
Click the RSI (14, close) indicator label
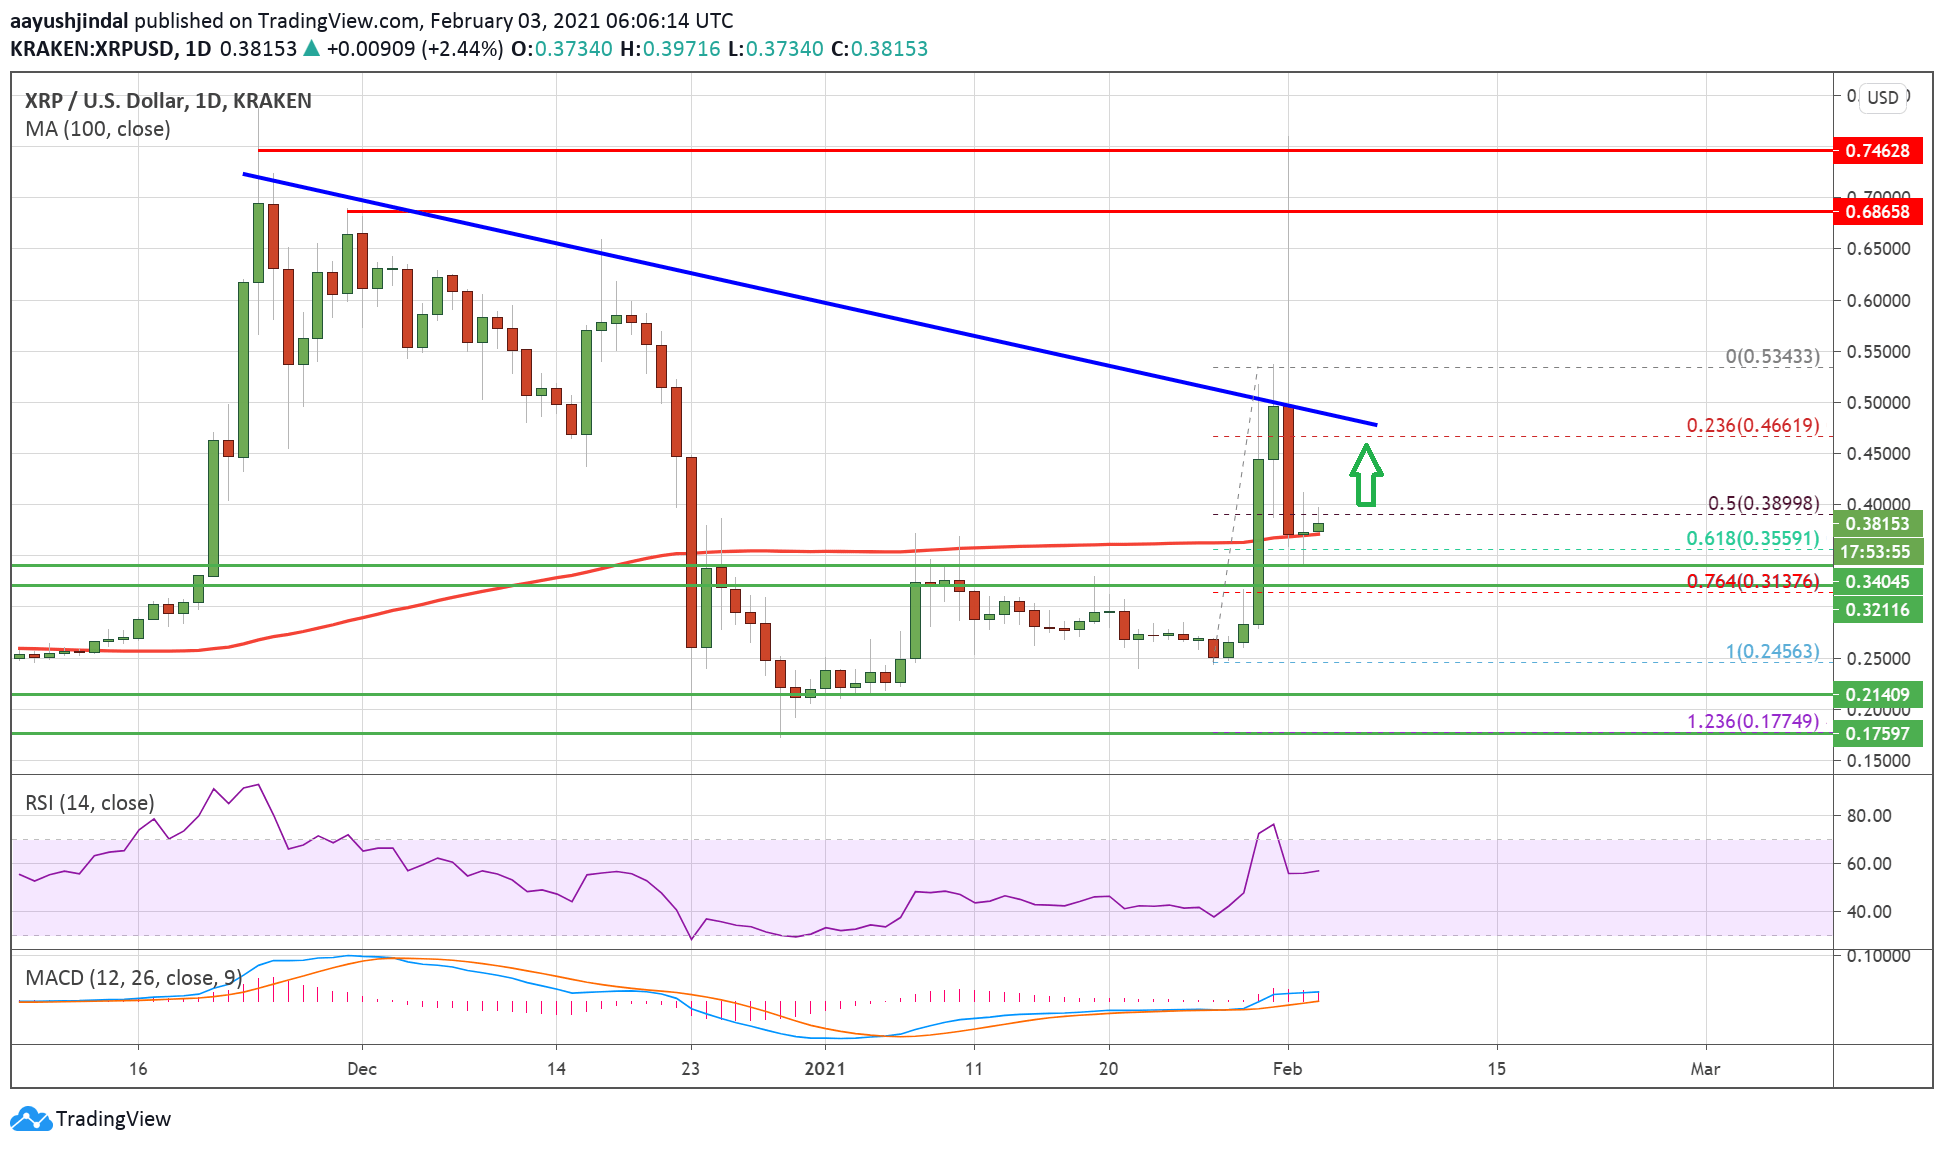tap(90, 803)
